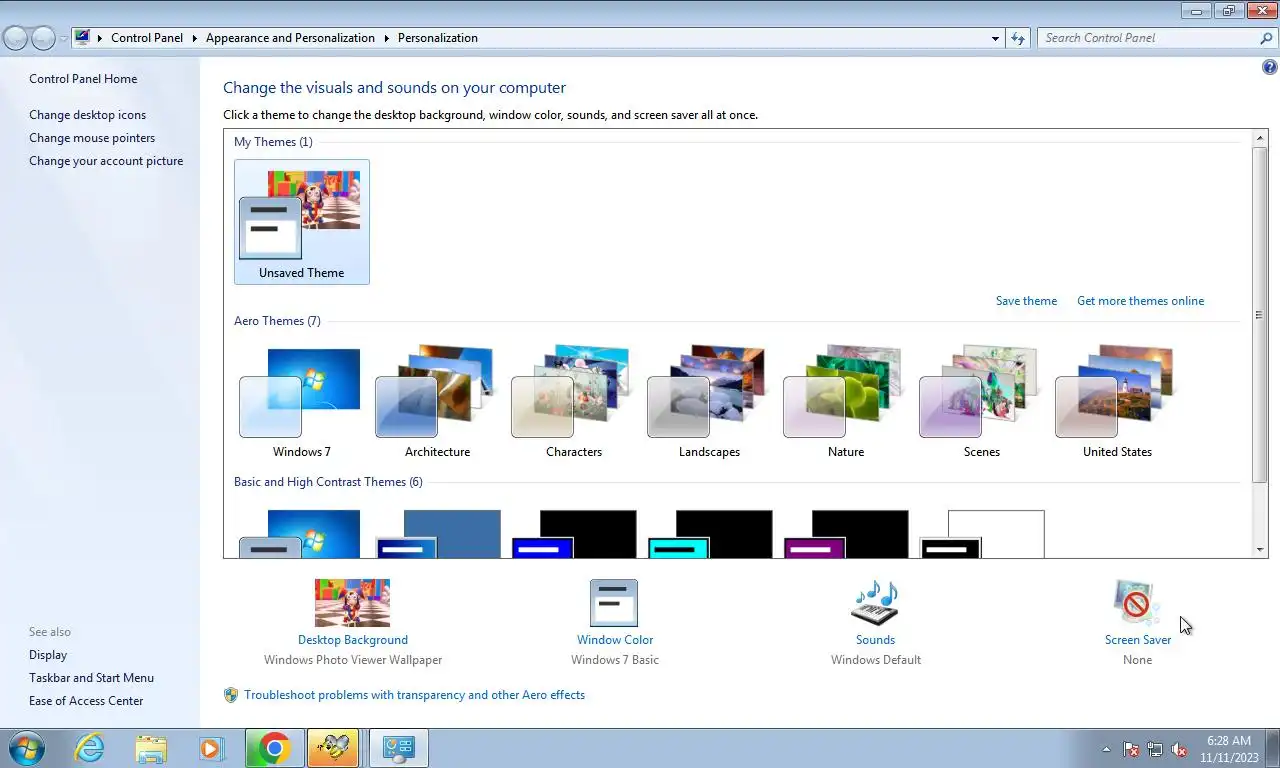This screenshot has height=768, width=1280.
Task: Click the Action Center flag tray icon
Action: (1131, 749)
